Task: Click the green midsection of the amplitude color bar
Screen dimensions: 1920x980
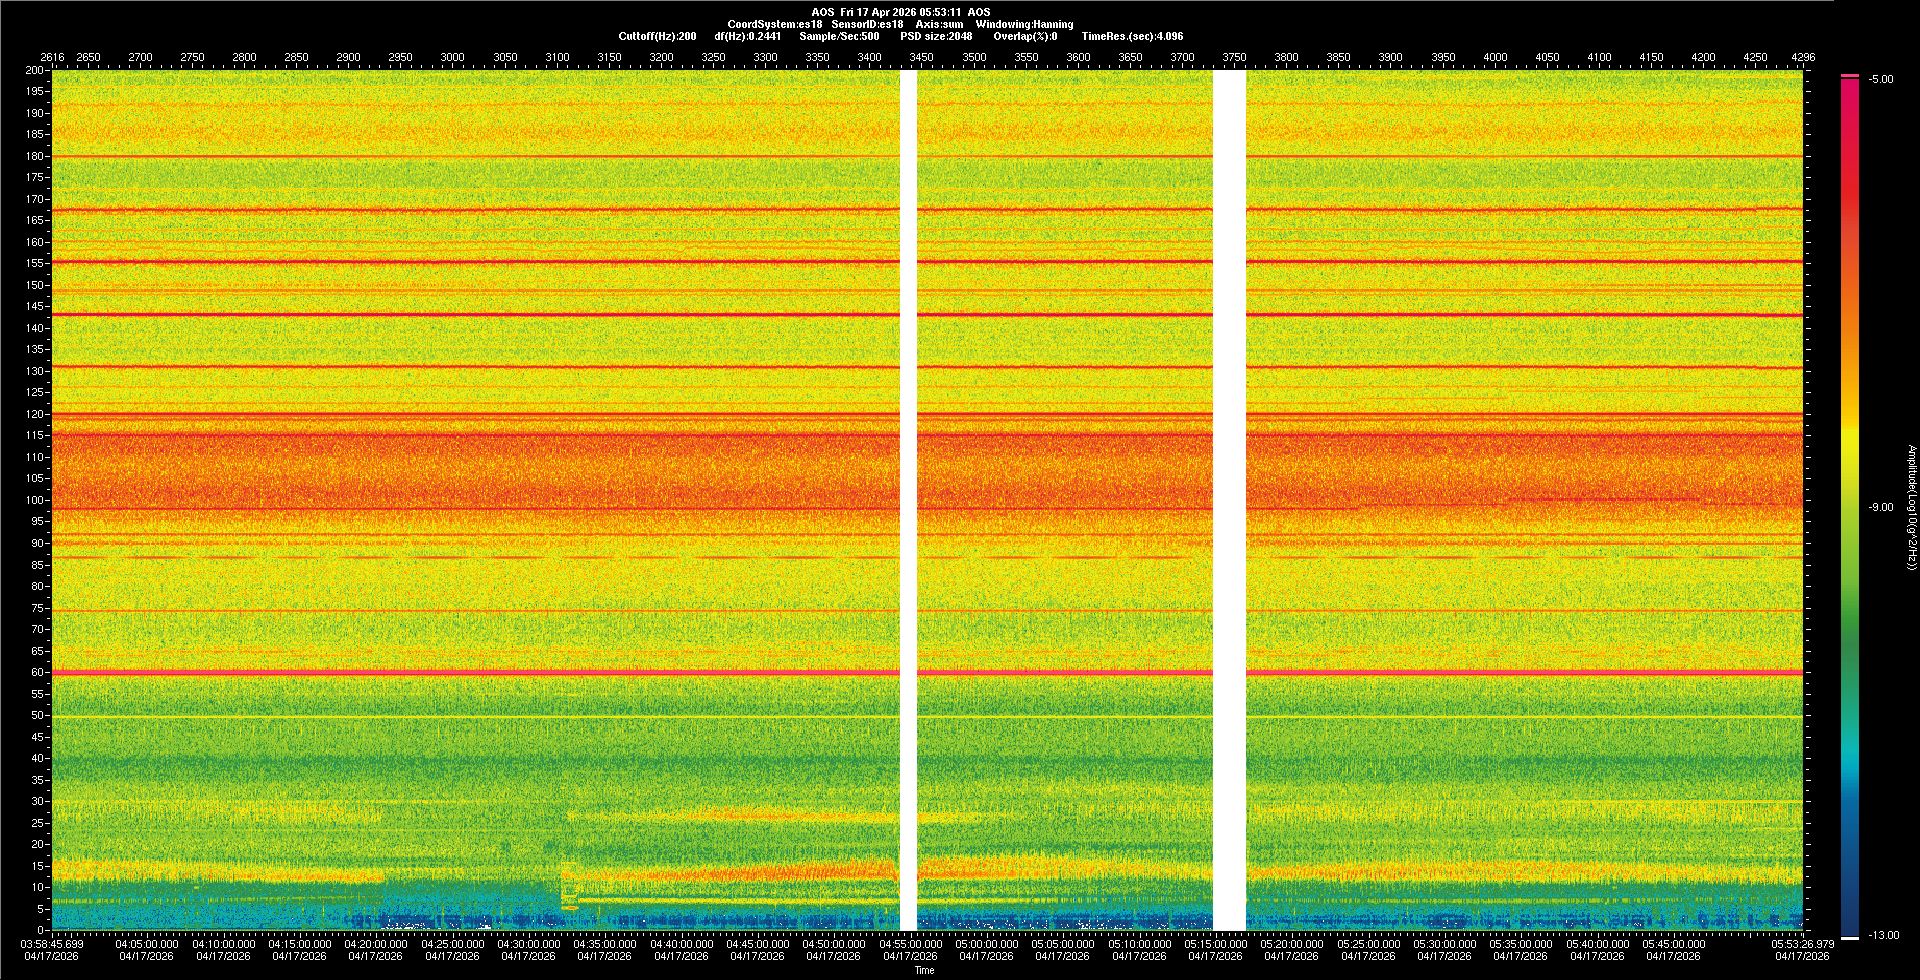Action: click(1849, 600)
